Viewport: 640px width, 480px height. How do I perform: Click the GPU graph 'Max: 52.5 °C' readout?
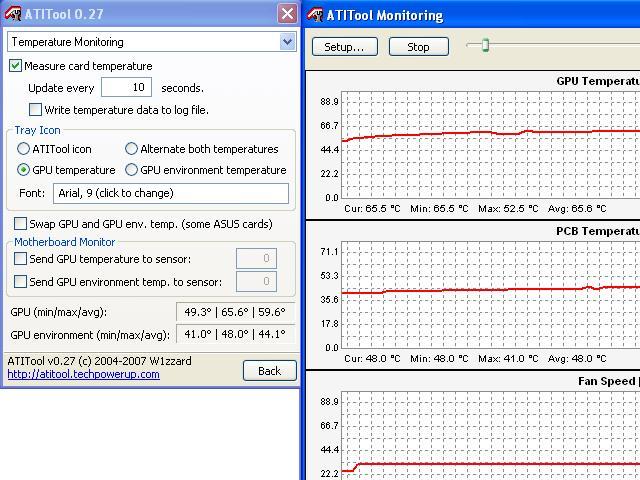coord(508,209)
